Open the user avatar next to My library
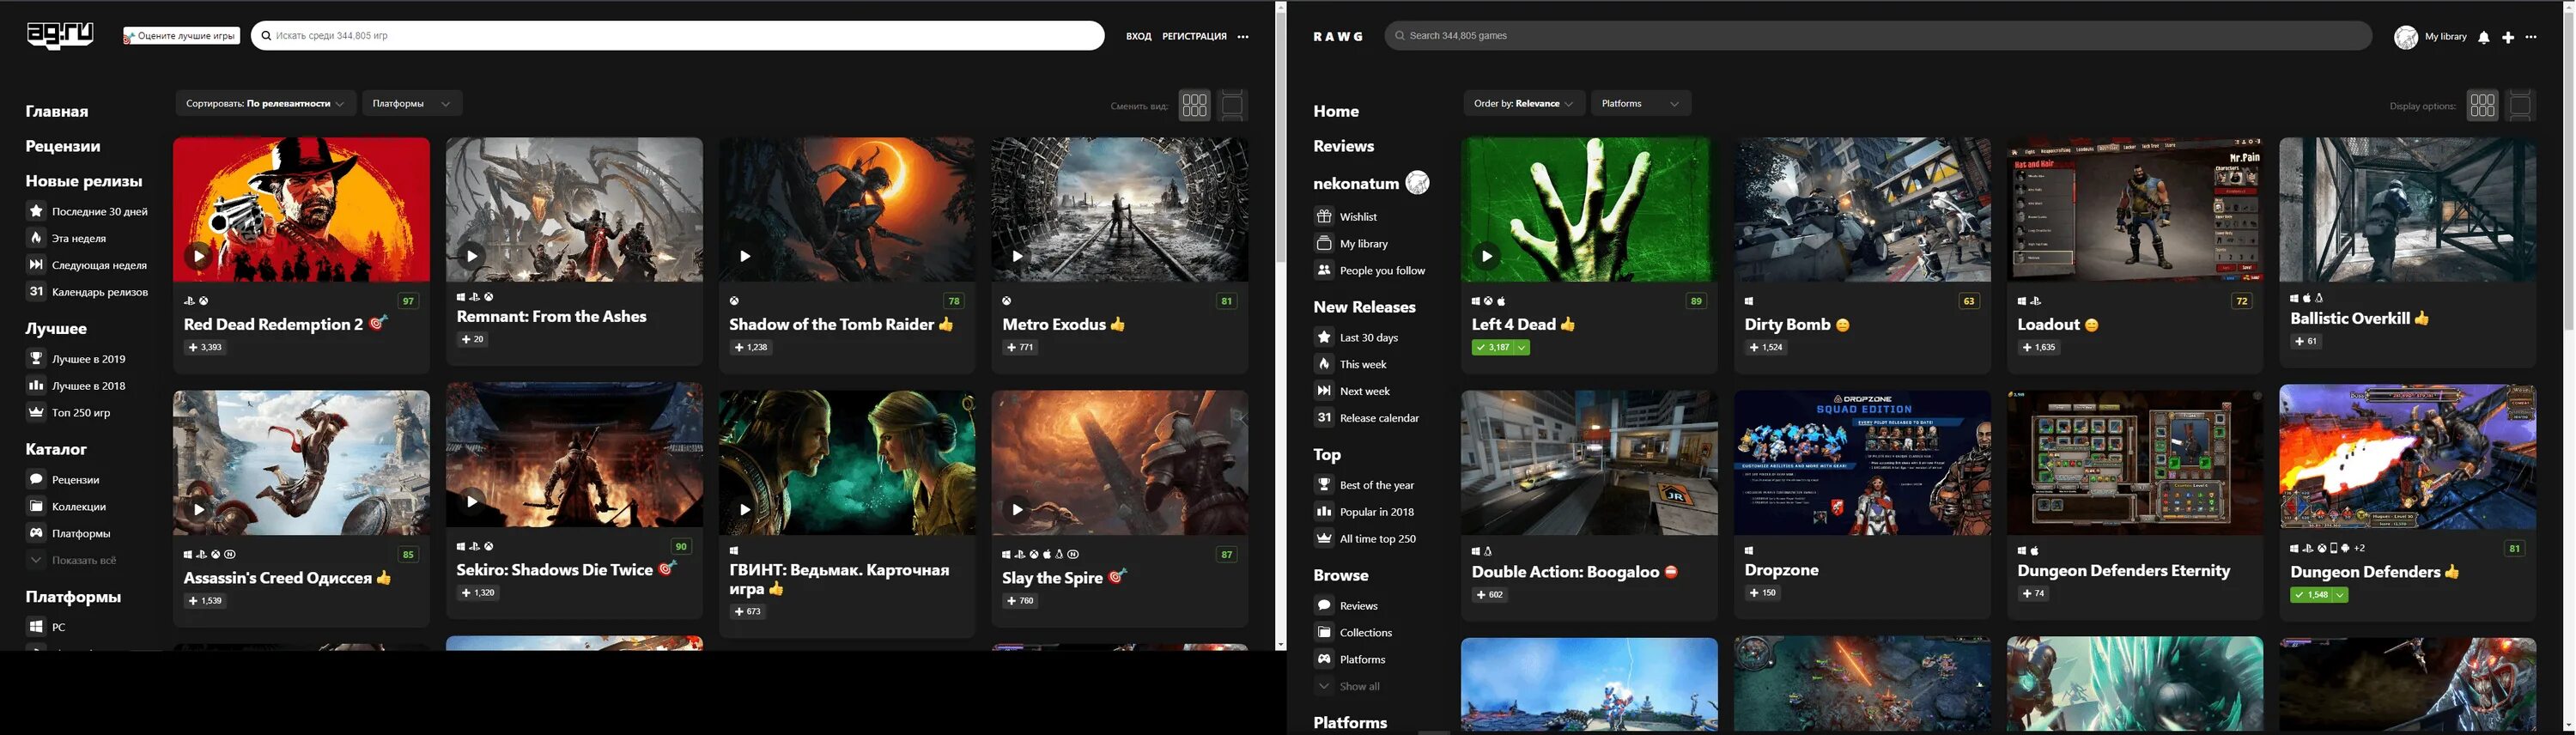 click(2406, 37)
